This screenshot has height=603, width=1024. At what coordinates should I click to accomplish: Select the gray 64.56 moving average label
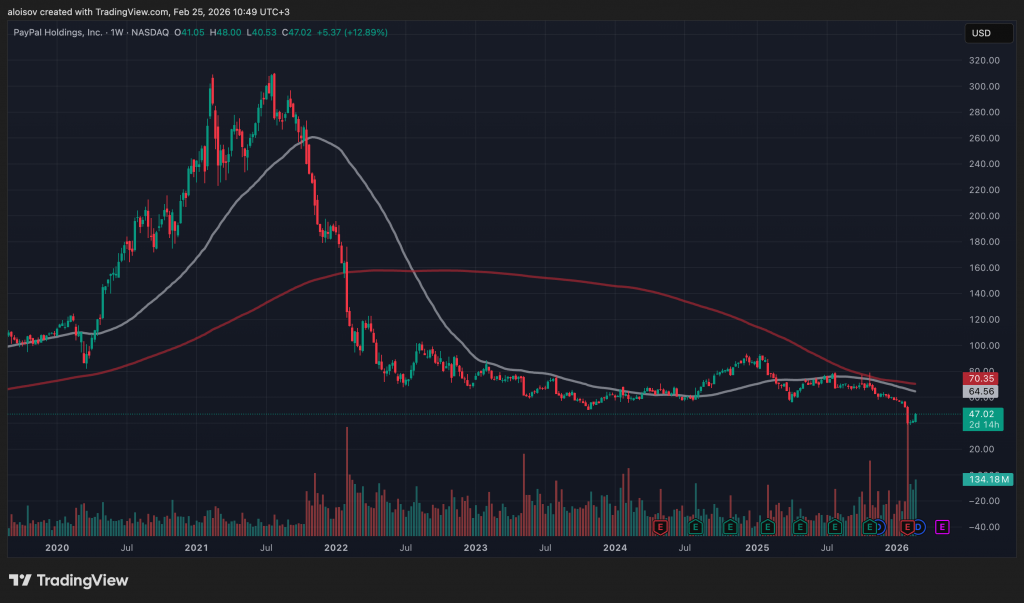pos(981,392)
